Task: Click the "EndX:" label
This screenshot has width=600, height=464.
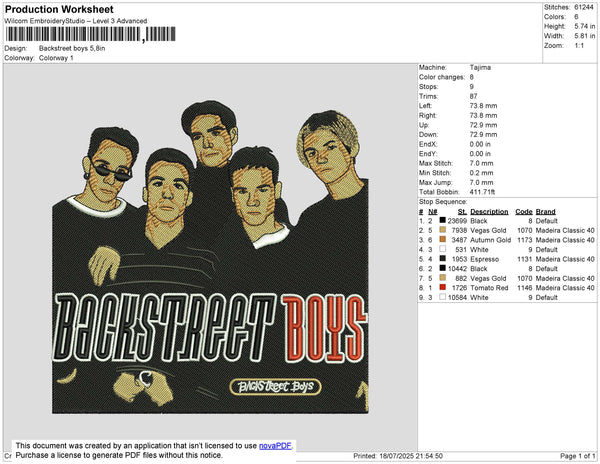Action: [427, 144]
